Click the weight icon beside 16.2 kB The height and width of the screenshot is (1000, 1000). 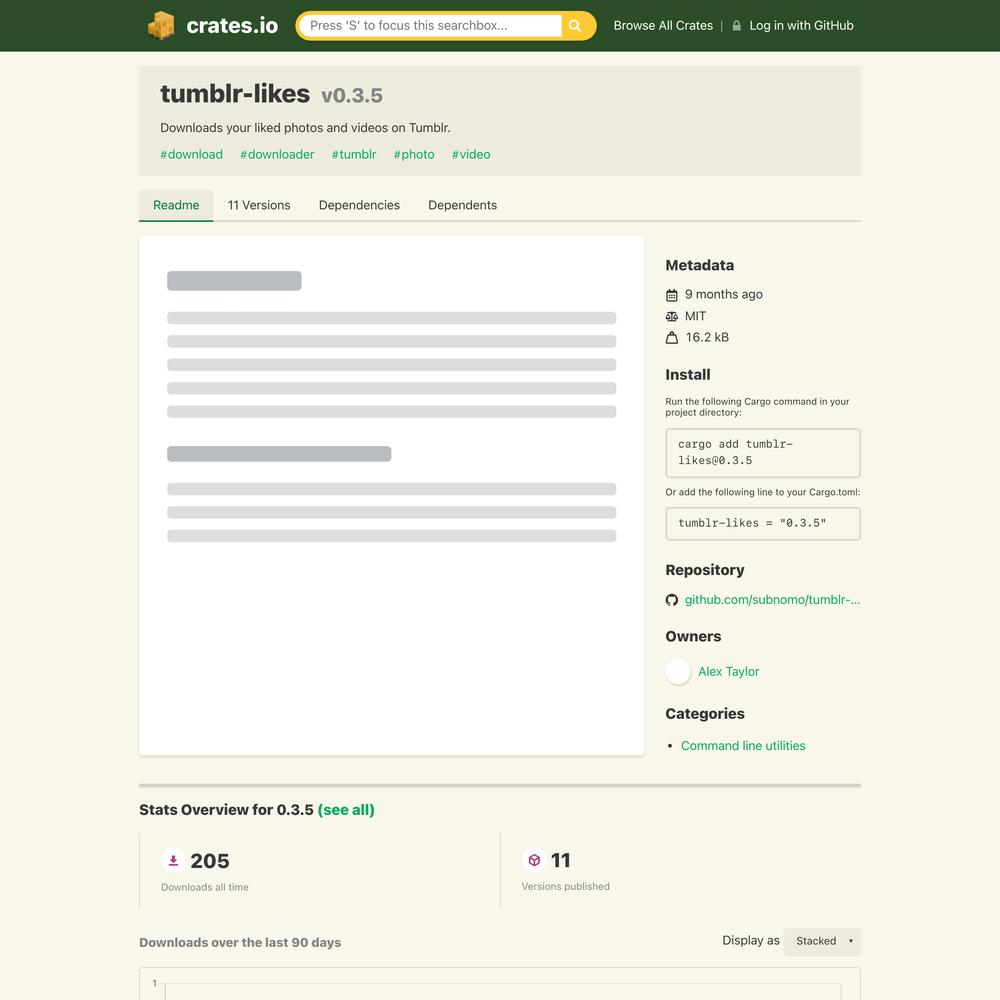tap(672, 337)
